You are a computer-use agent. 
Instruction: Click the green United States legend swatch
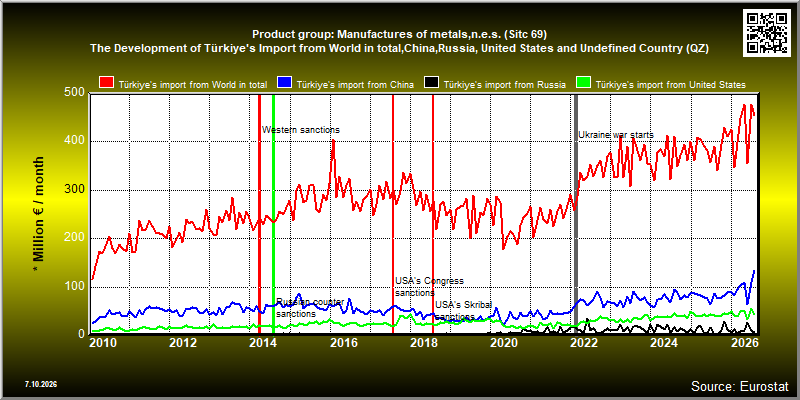point(584,84)
